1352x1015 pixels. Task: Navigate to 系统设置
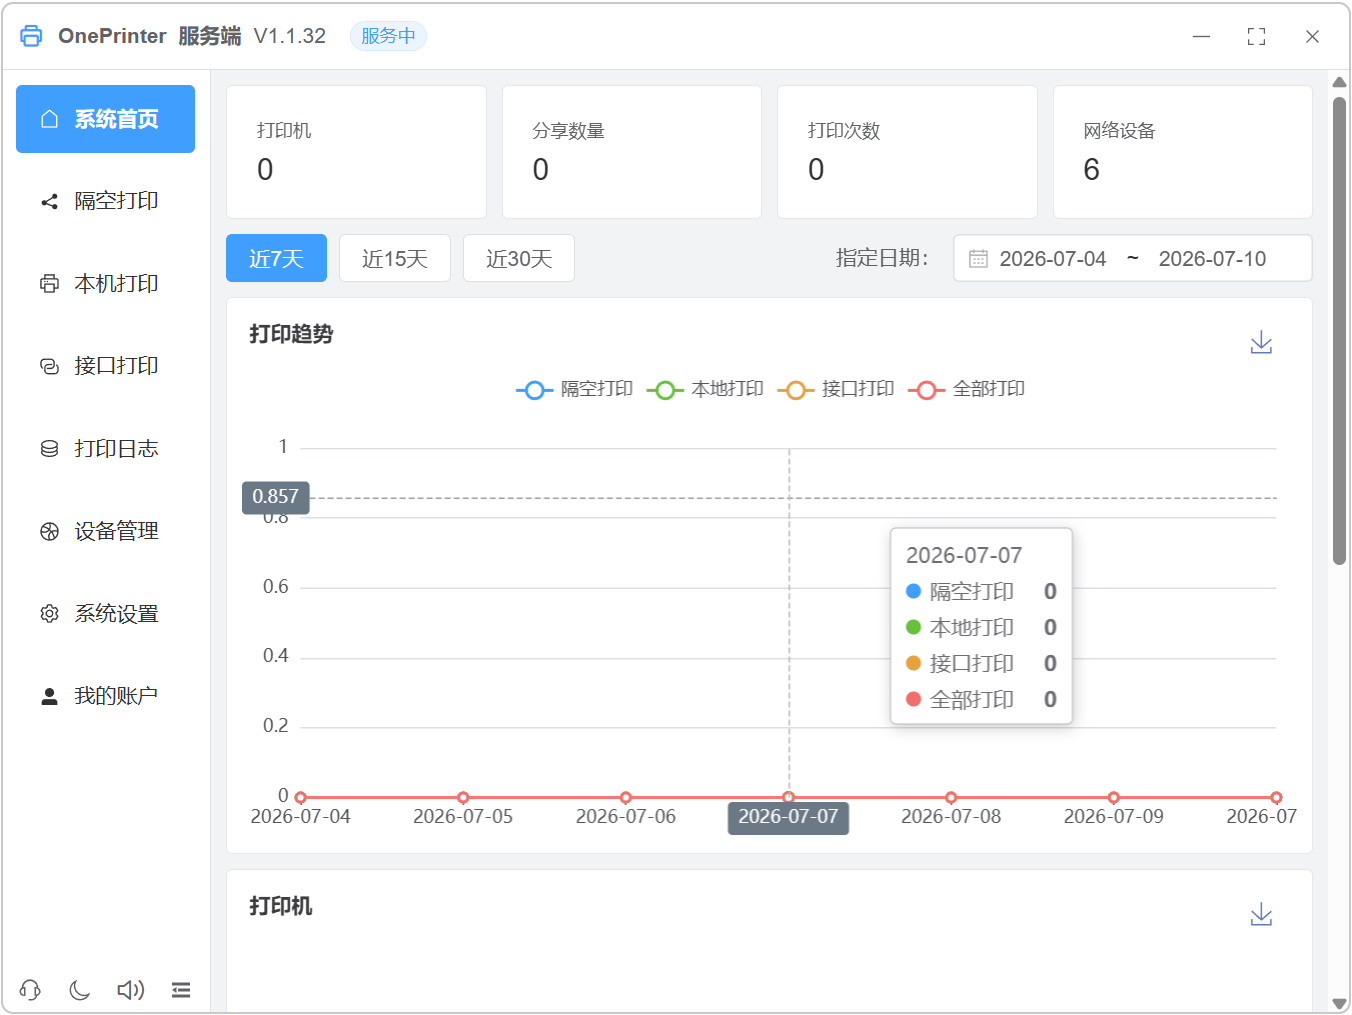point(105,614)
